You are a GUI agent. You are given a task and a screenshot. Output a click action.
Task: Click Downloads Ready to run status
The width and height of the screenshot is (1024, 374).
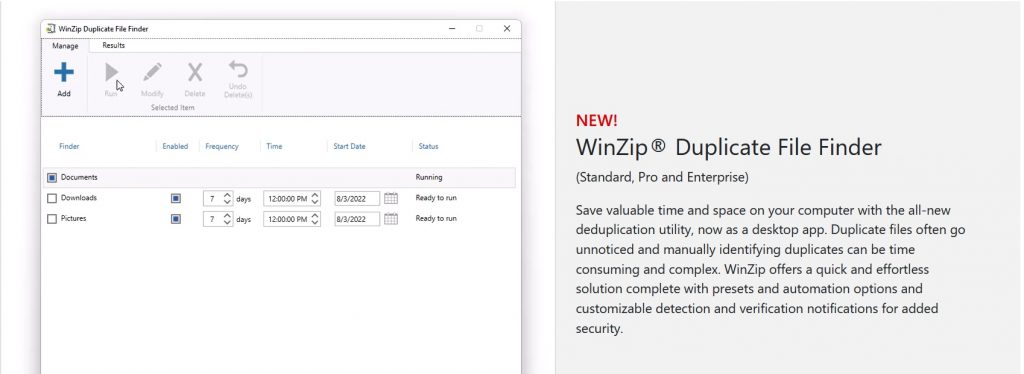436,198
